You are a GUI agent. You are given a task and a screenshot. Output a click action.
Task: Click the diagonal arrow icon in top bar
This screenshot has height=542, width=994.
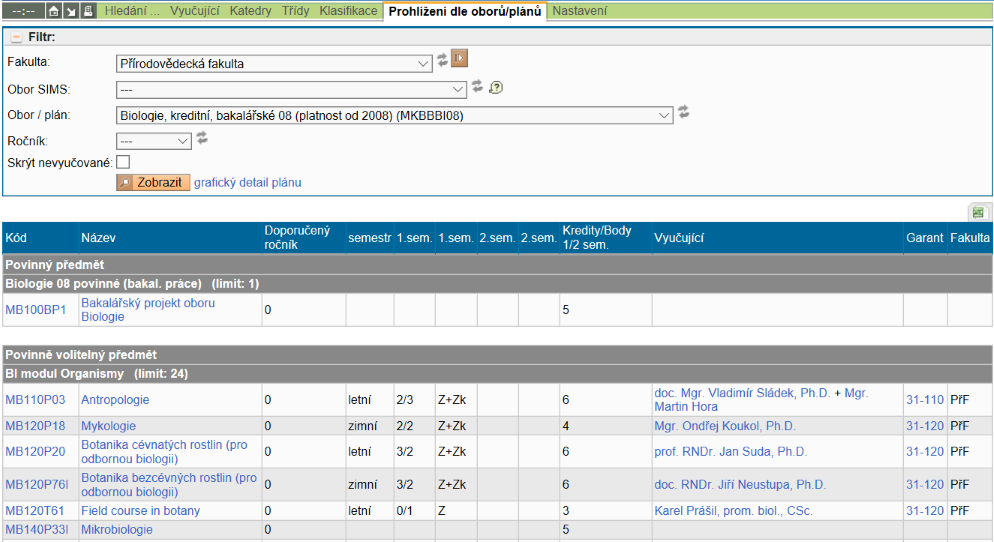tap(71, 11)
